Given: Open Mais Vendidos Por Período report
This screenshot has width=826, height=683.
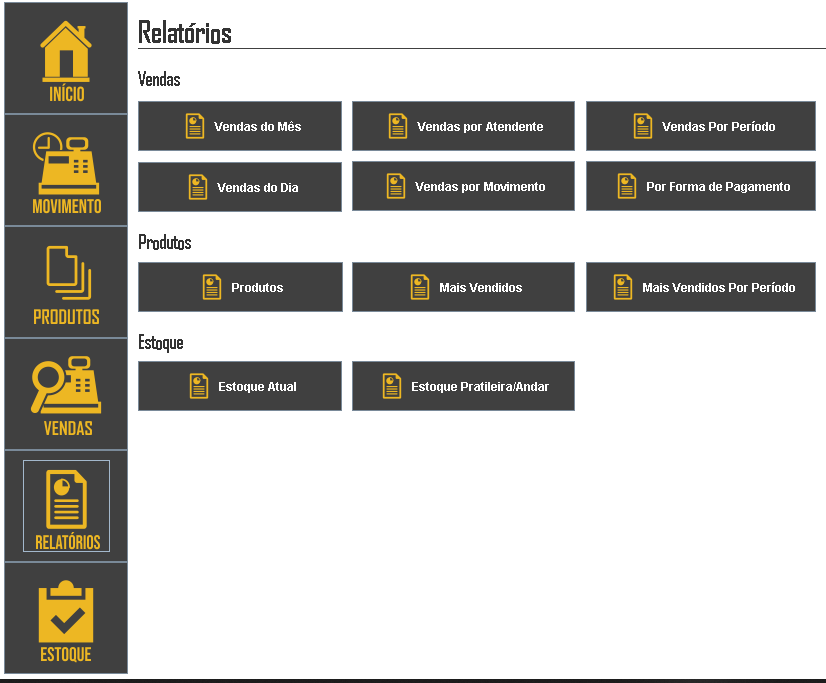Looking at the screenshot, I should click(700, 287).
